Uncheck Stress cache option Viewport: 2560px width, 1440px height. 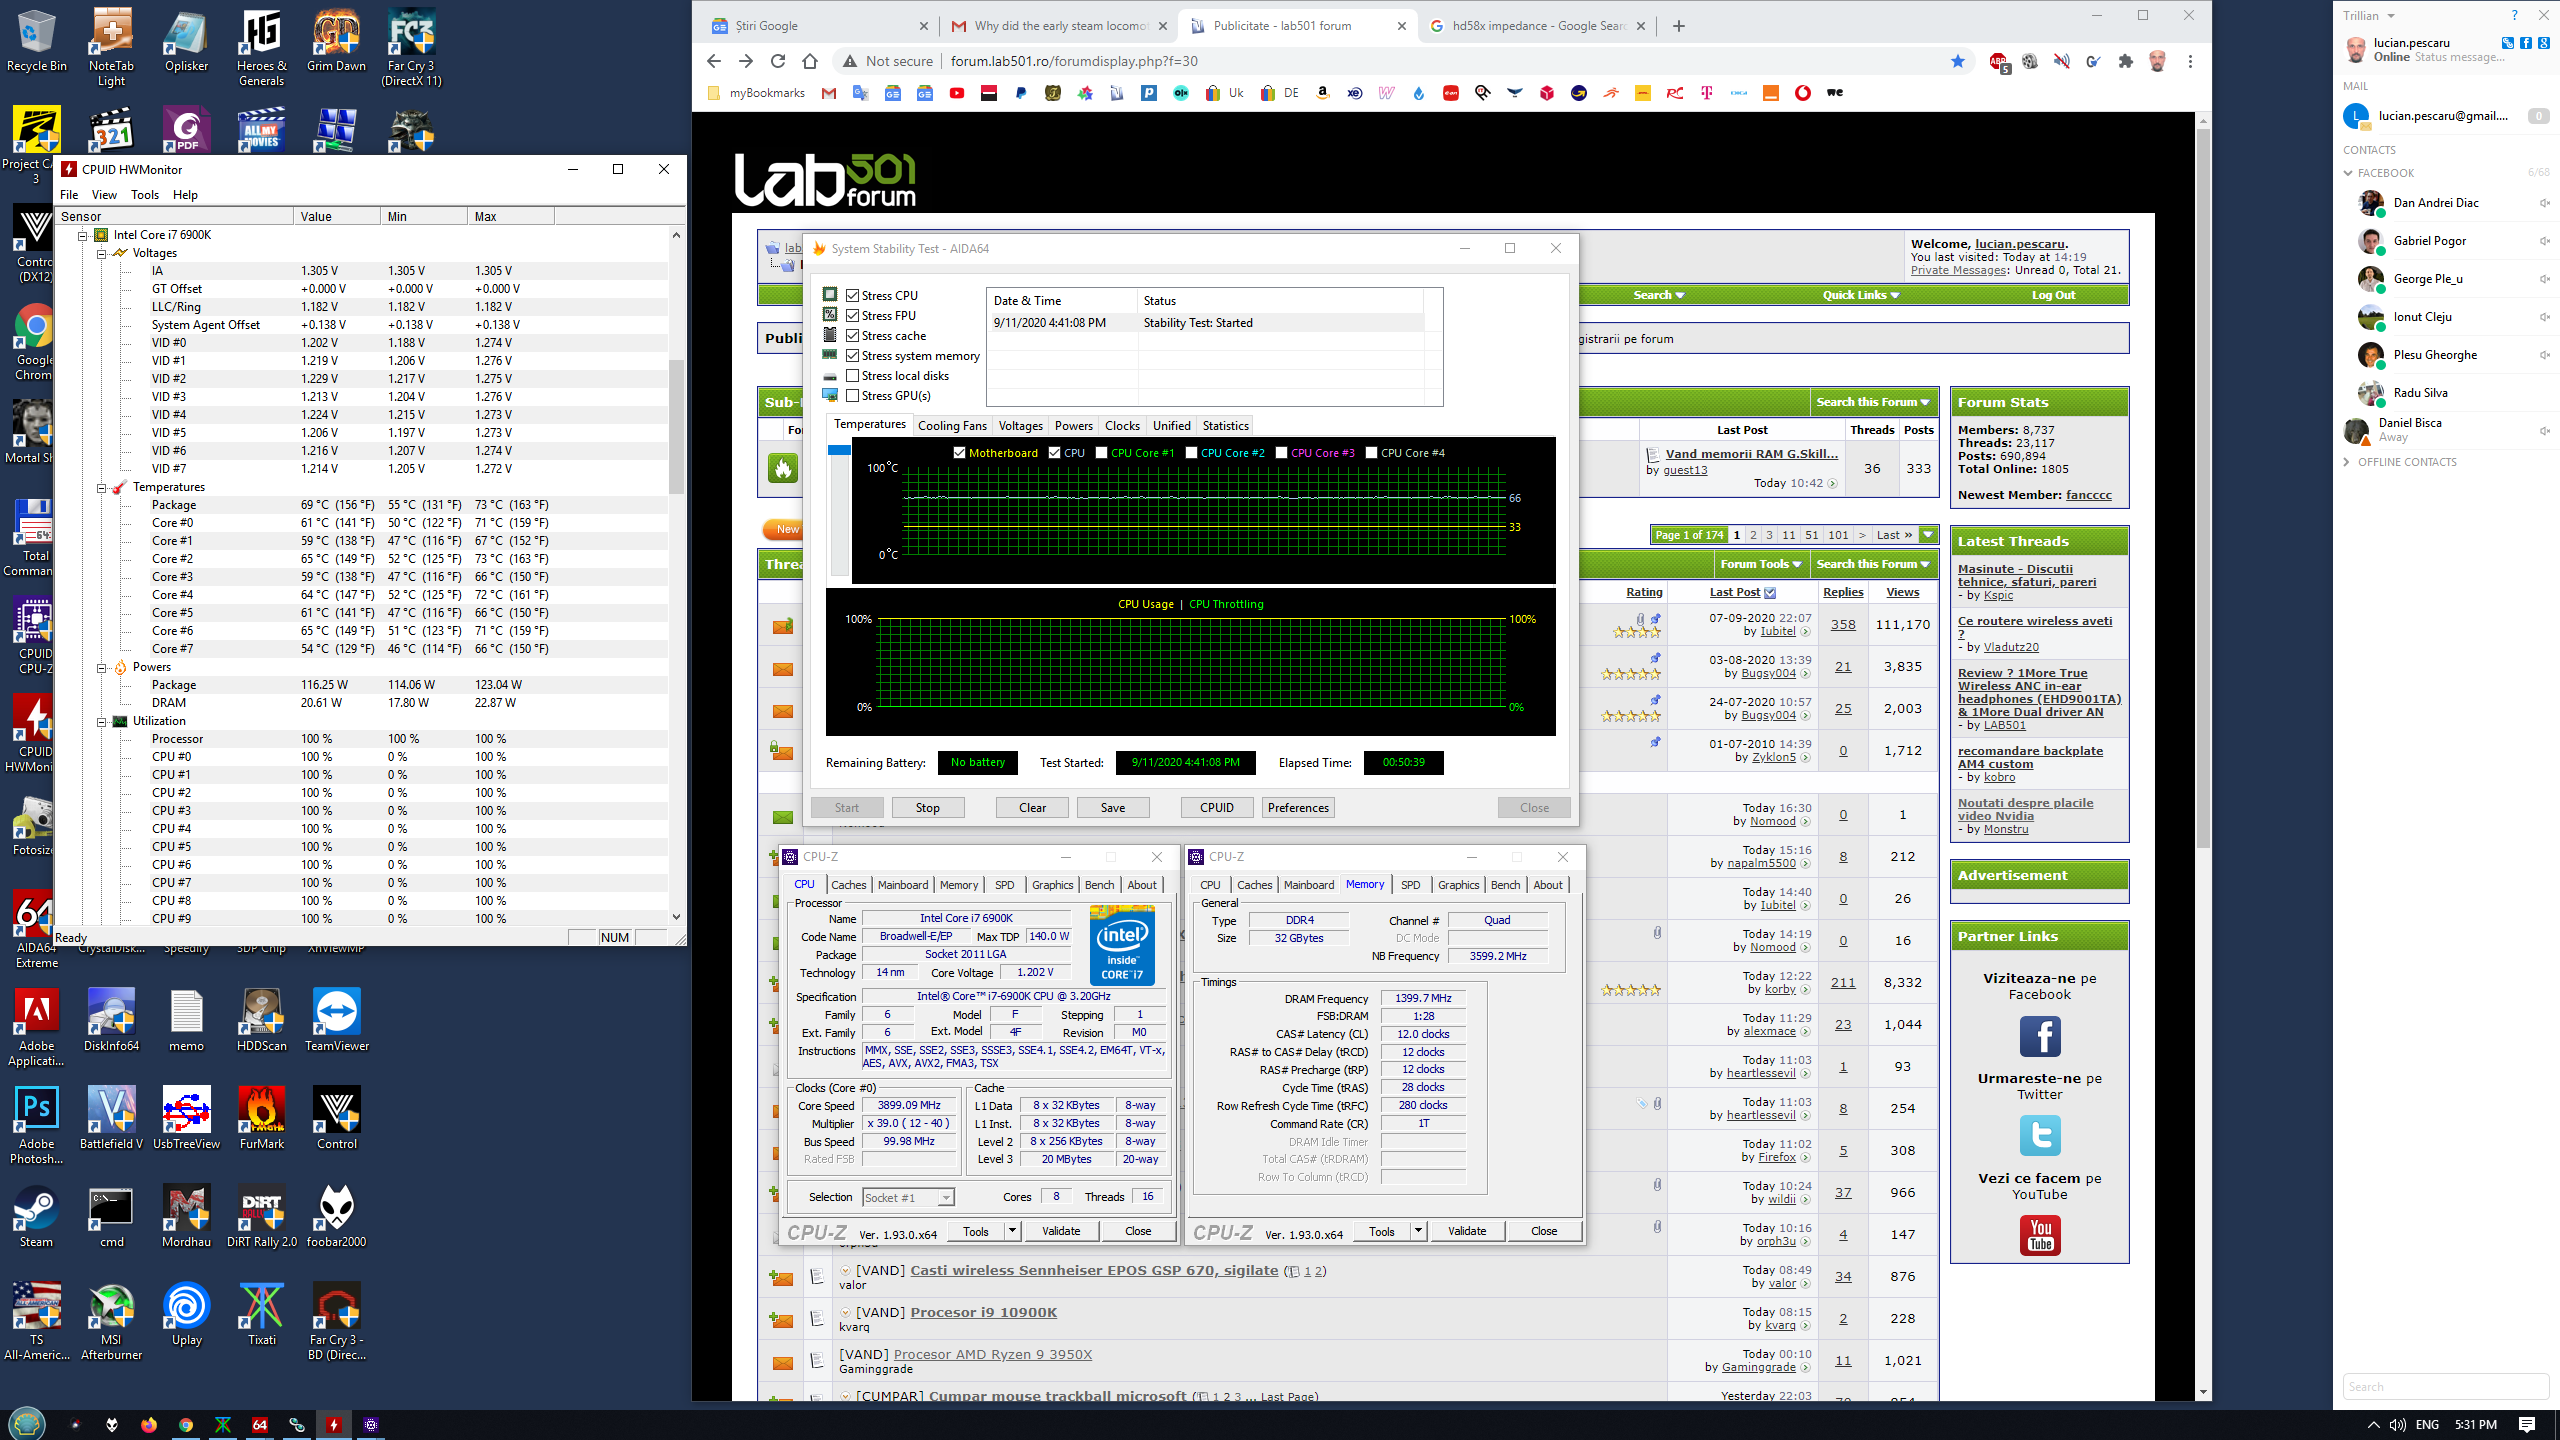pyautogui.click(x=853, y=336)
